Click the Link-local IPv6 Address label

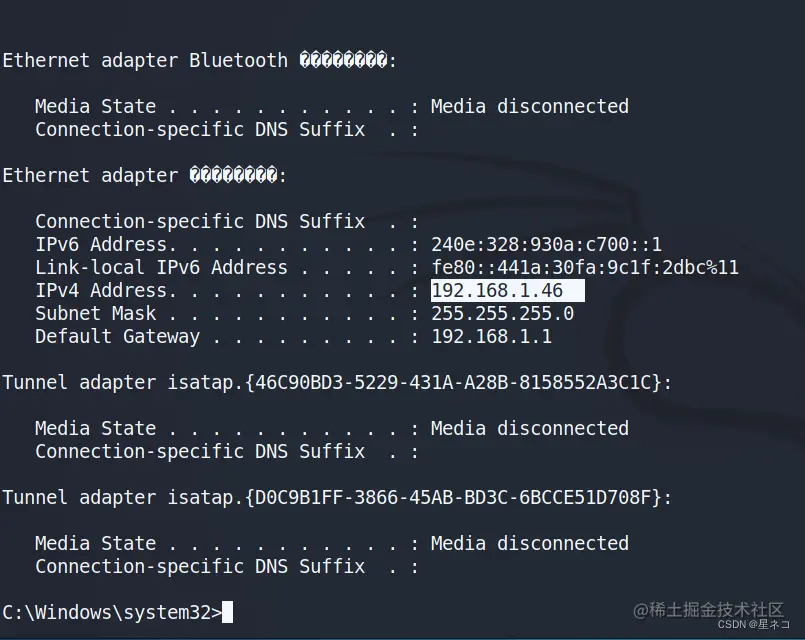coord(161,268)
